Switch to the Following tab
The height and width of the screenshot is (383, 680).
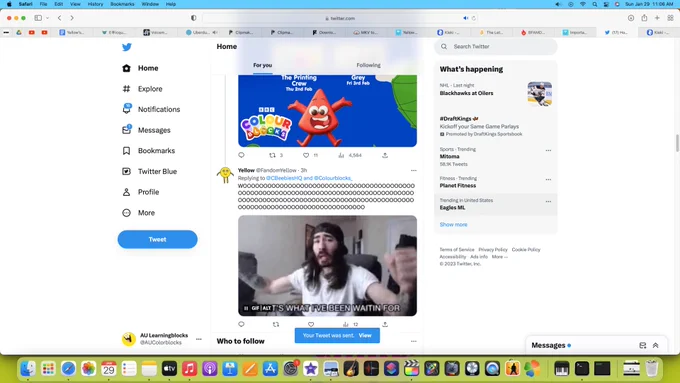point(368,65)
